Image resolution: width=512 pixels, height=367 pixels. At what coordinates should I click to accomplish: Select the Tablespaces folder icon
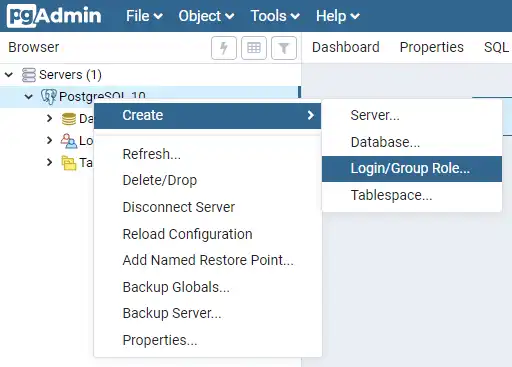(x=69, y=163)
